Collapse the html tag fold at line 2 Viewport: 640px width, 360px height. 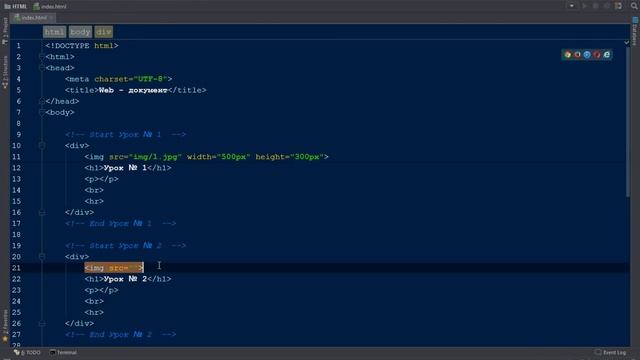point(42,56)
